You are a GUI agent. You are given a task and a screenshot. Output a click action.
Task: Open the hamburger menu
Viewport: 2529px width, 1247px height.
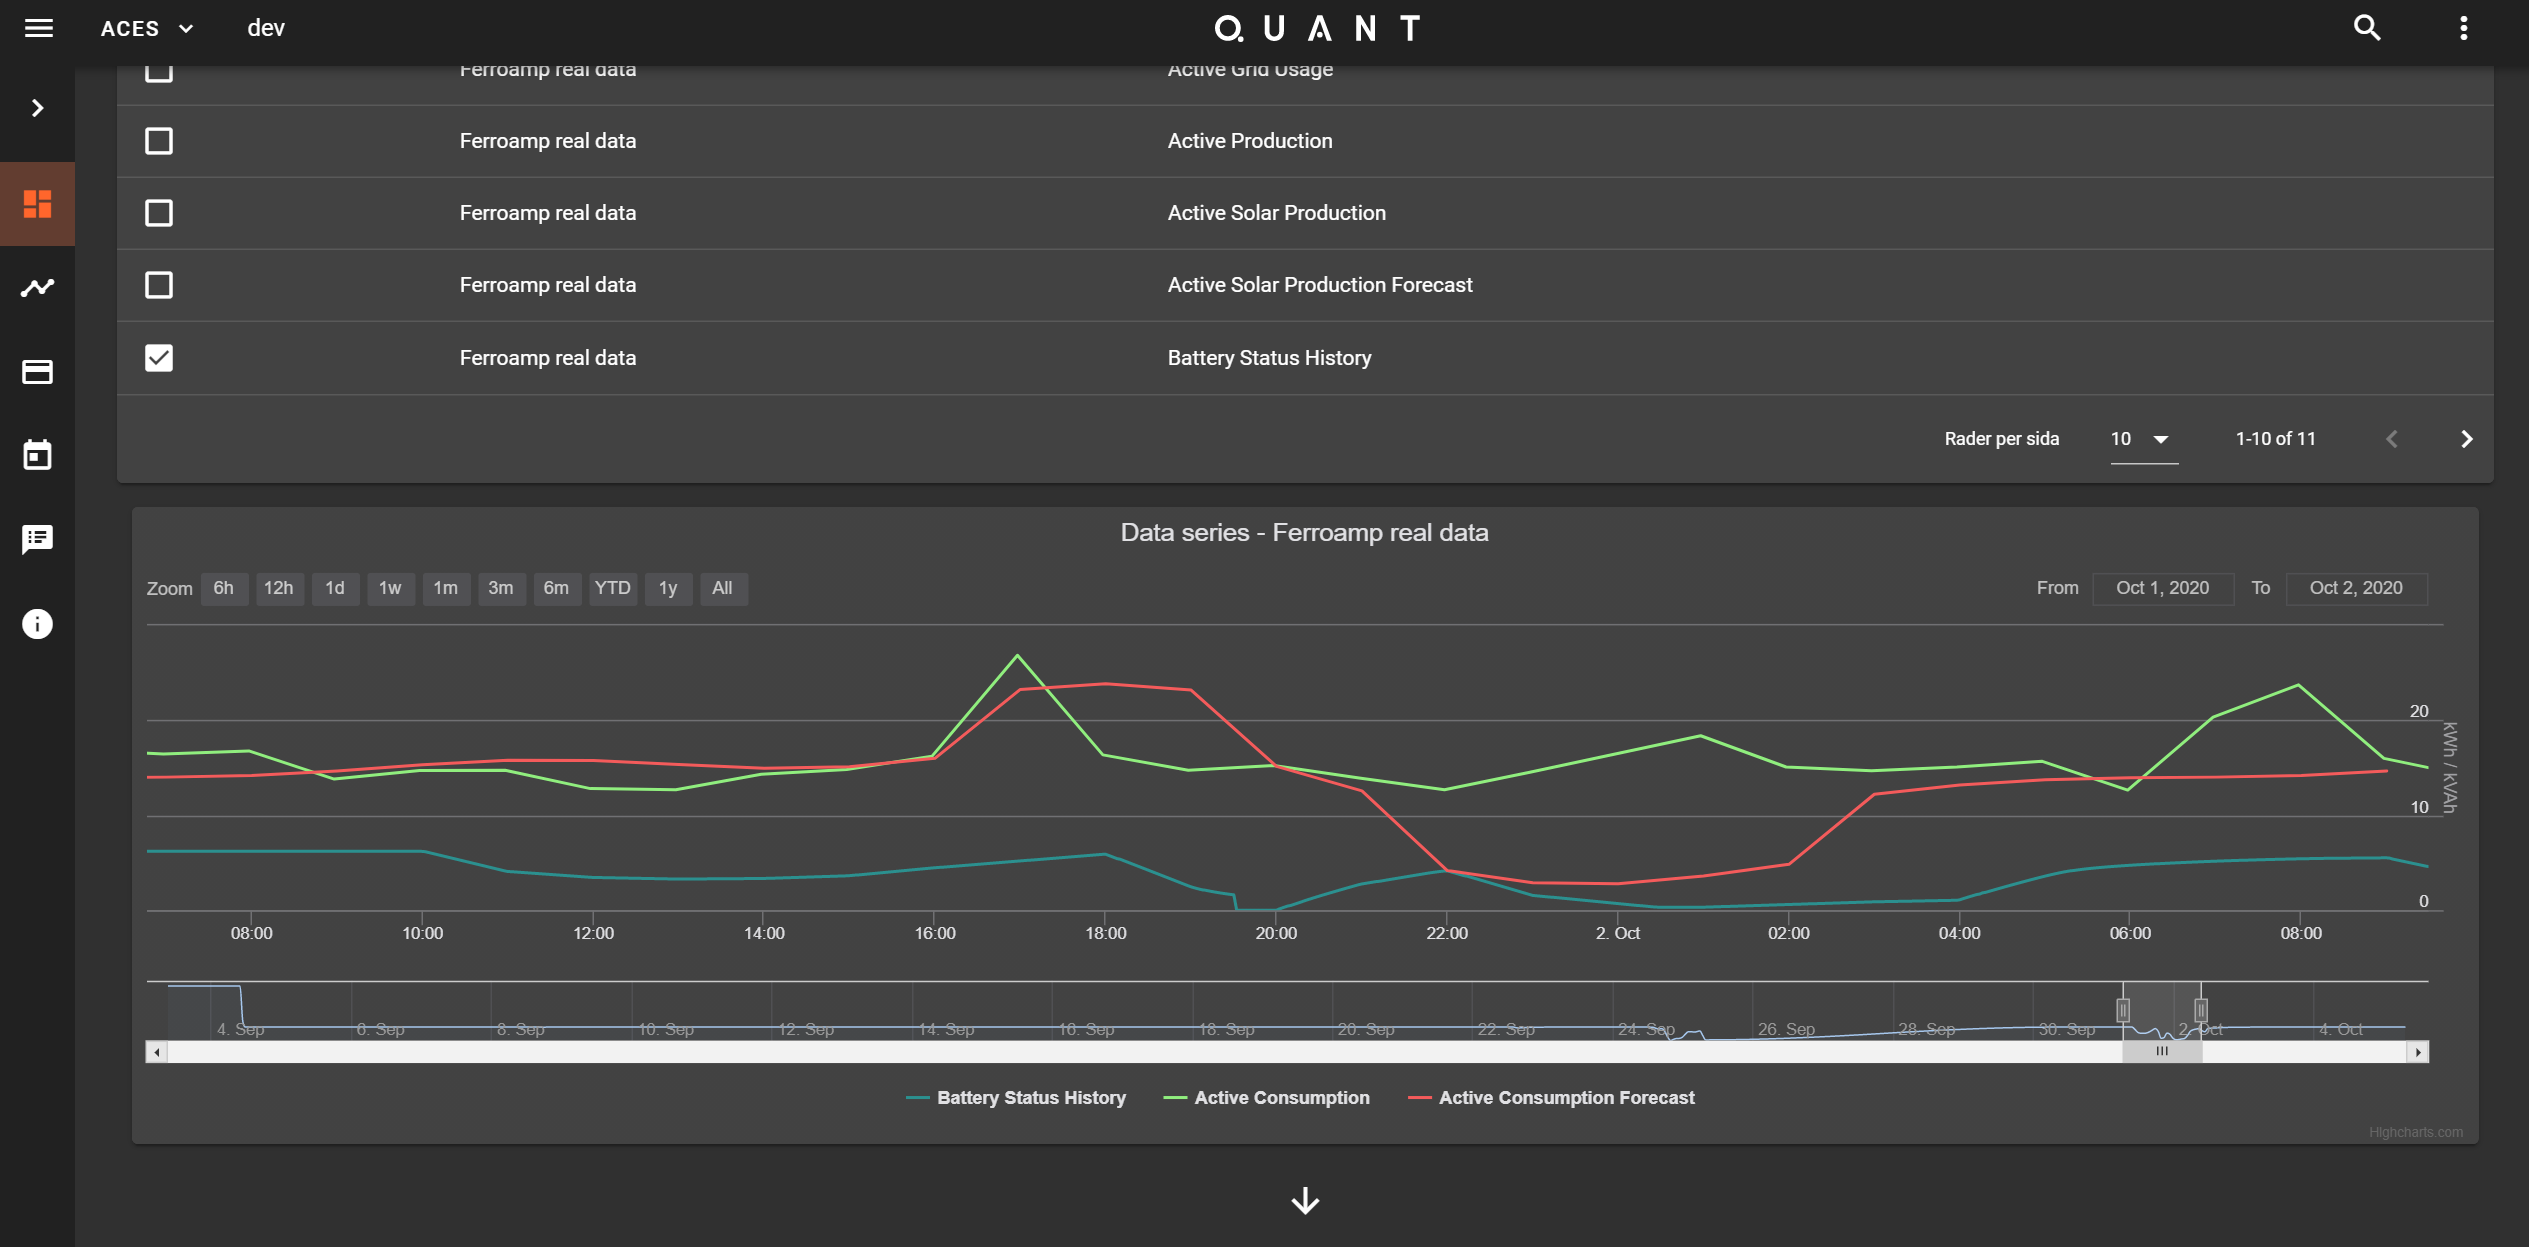(39, 28)
